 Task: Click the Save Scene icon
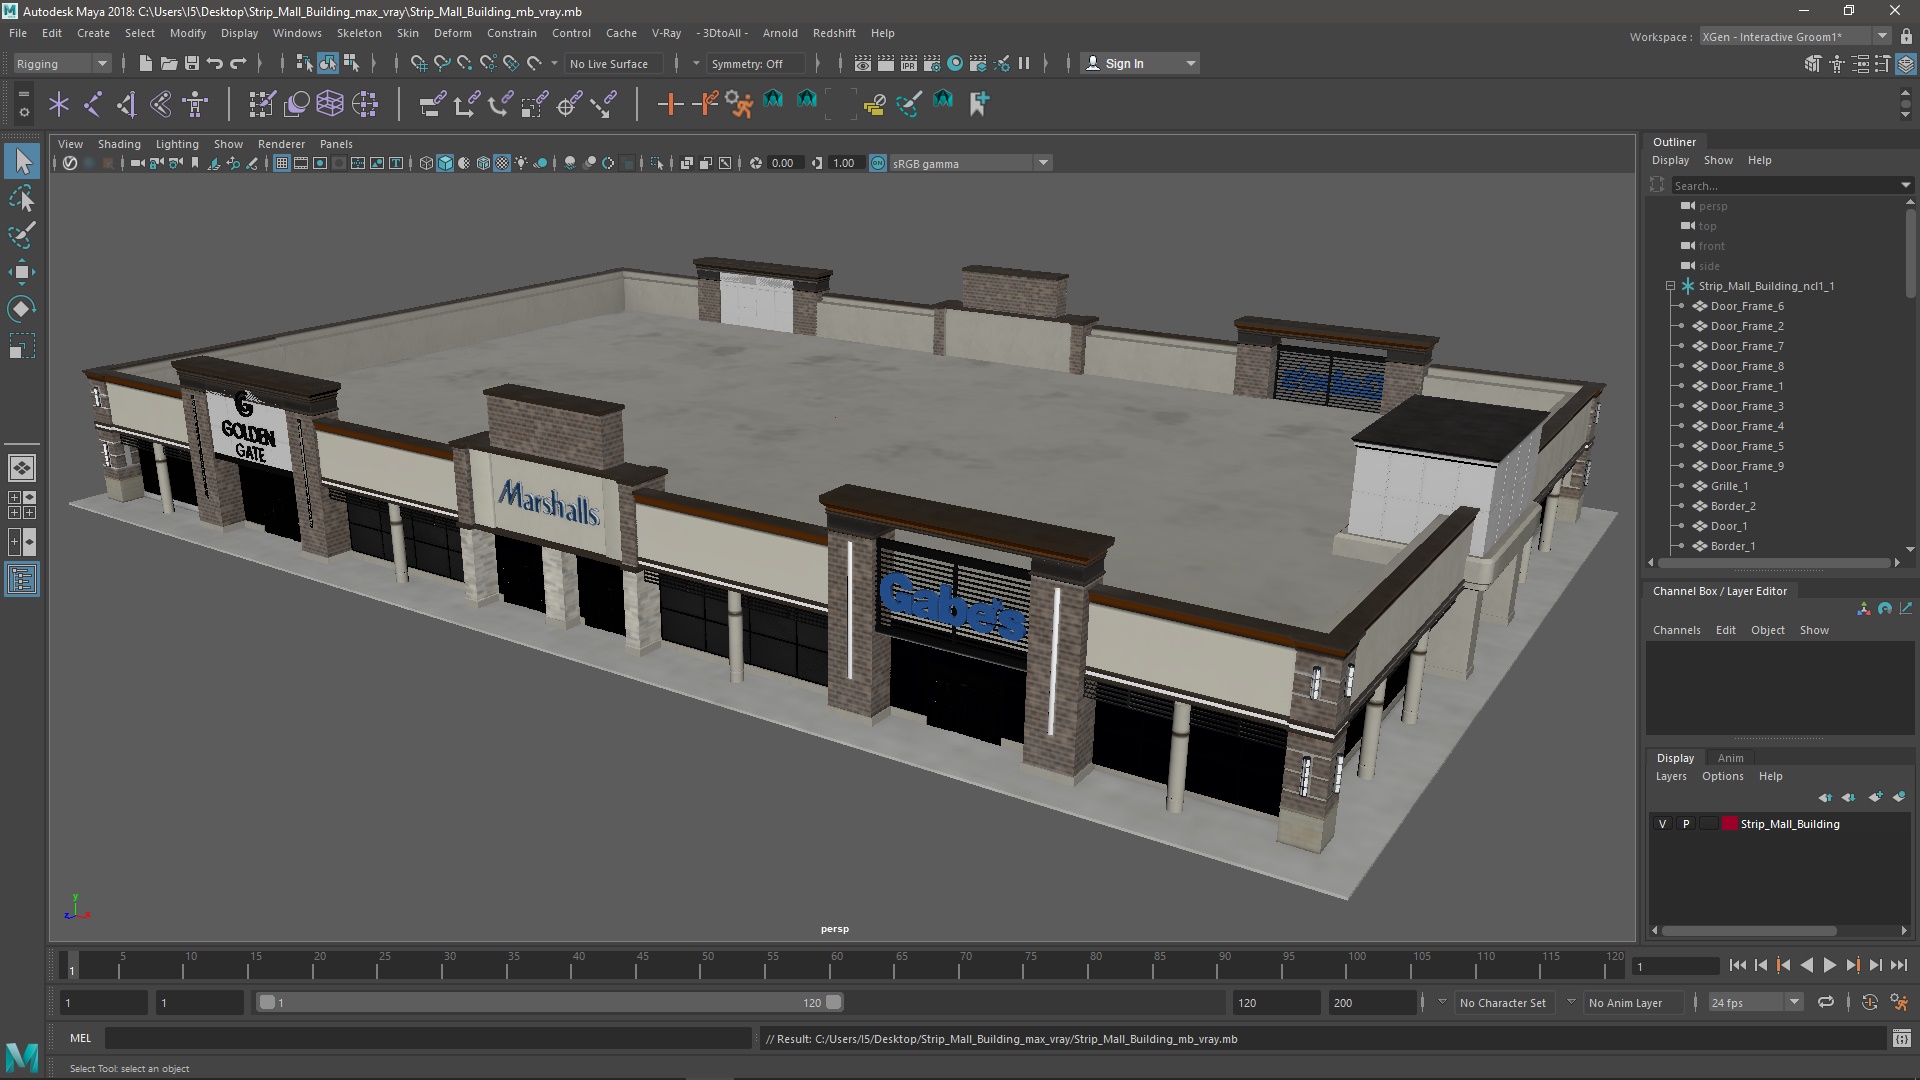[x=191, y=63]
